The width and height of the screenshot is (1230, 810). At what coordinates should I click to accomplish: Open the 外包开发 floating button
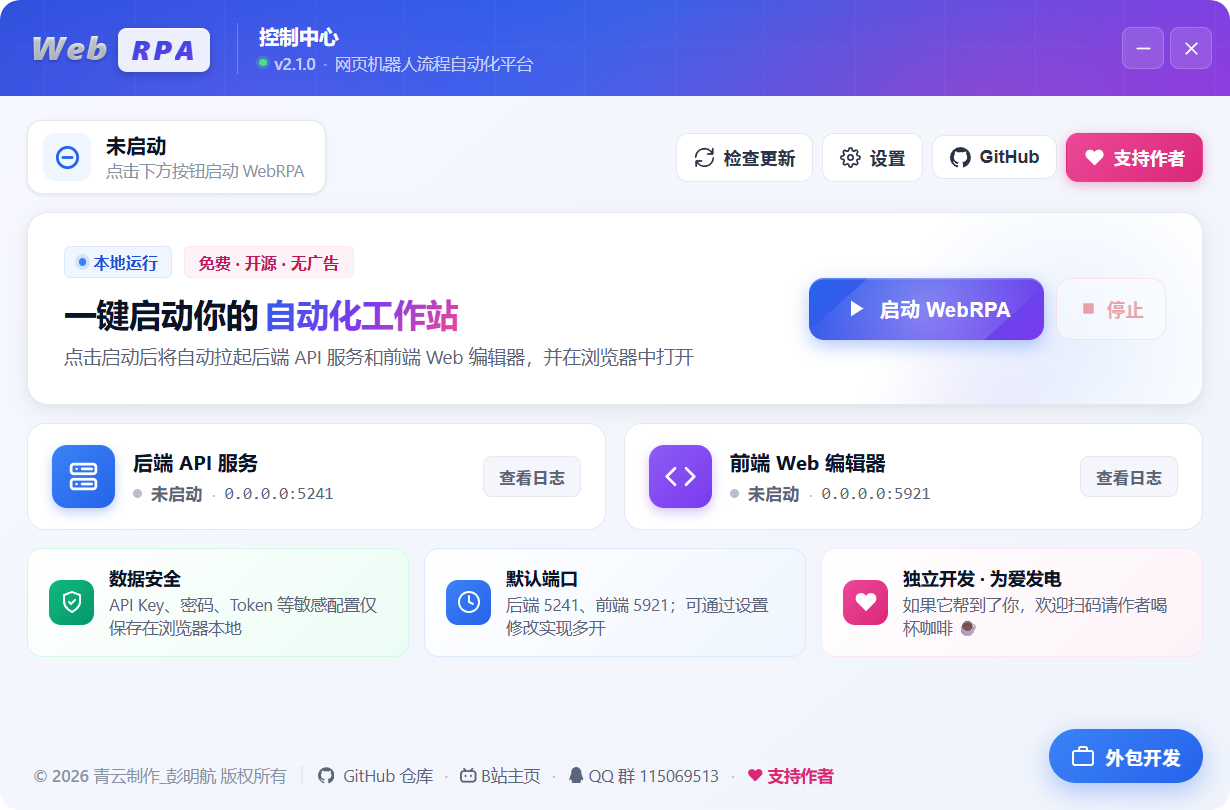(1126, 757)
